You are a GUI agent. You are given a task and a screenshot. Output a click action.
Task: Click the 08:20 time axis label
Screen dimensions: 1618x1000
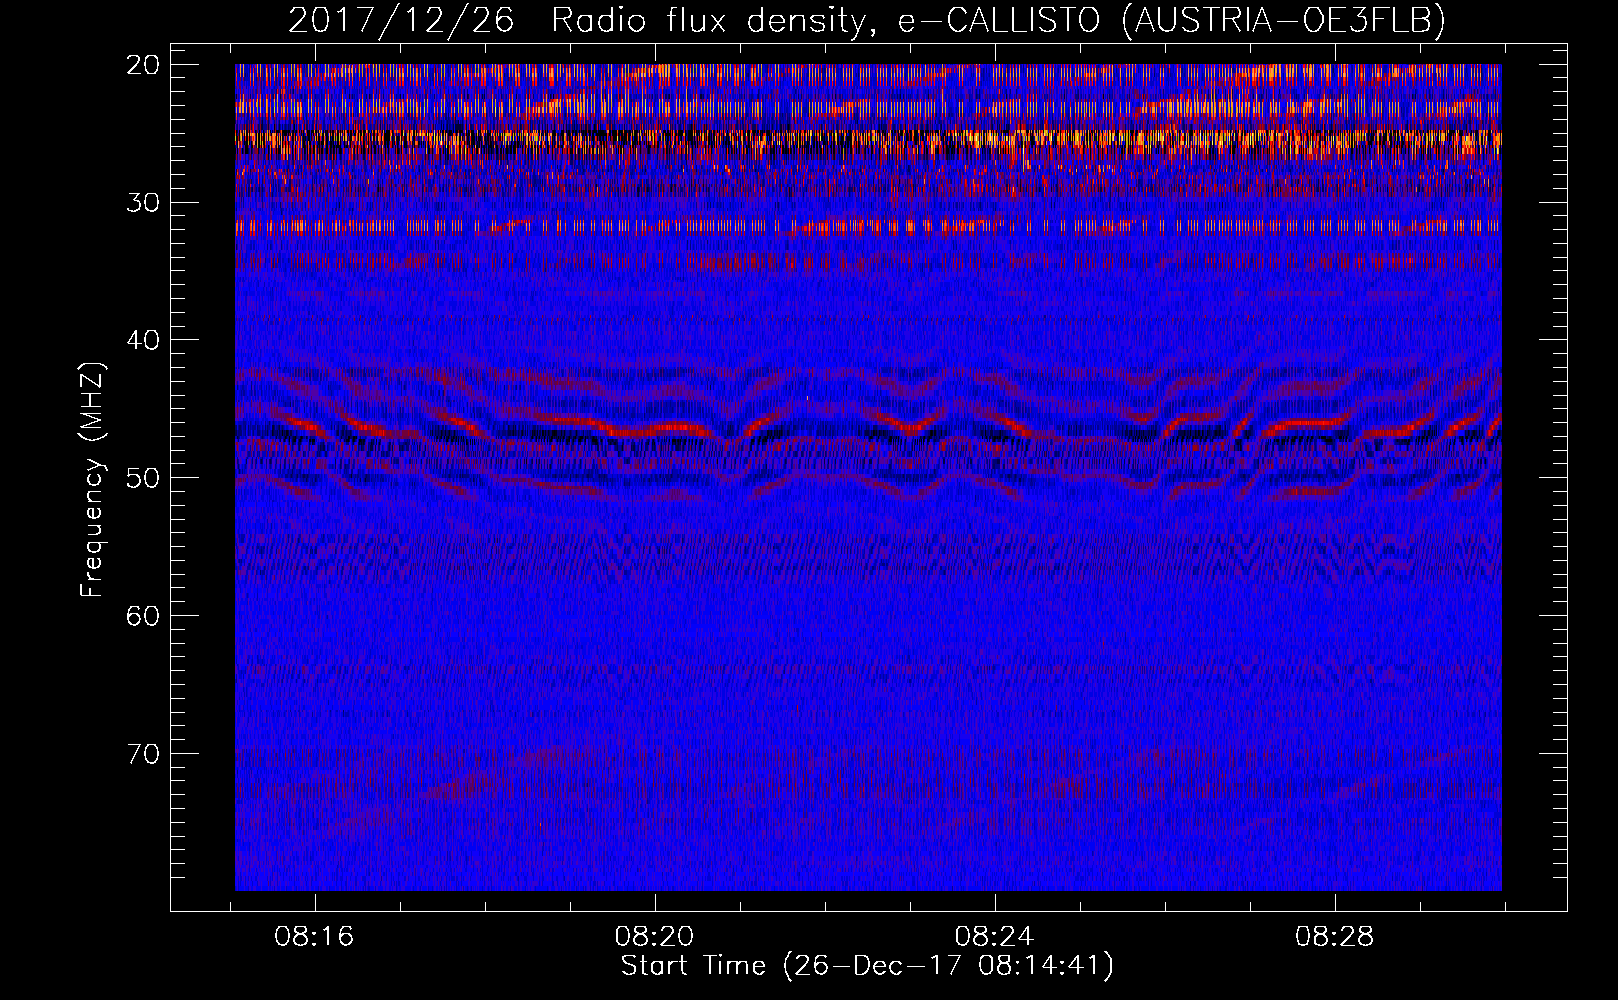tap(655, 937)
